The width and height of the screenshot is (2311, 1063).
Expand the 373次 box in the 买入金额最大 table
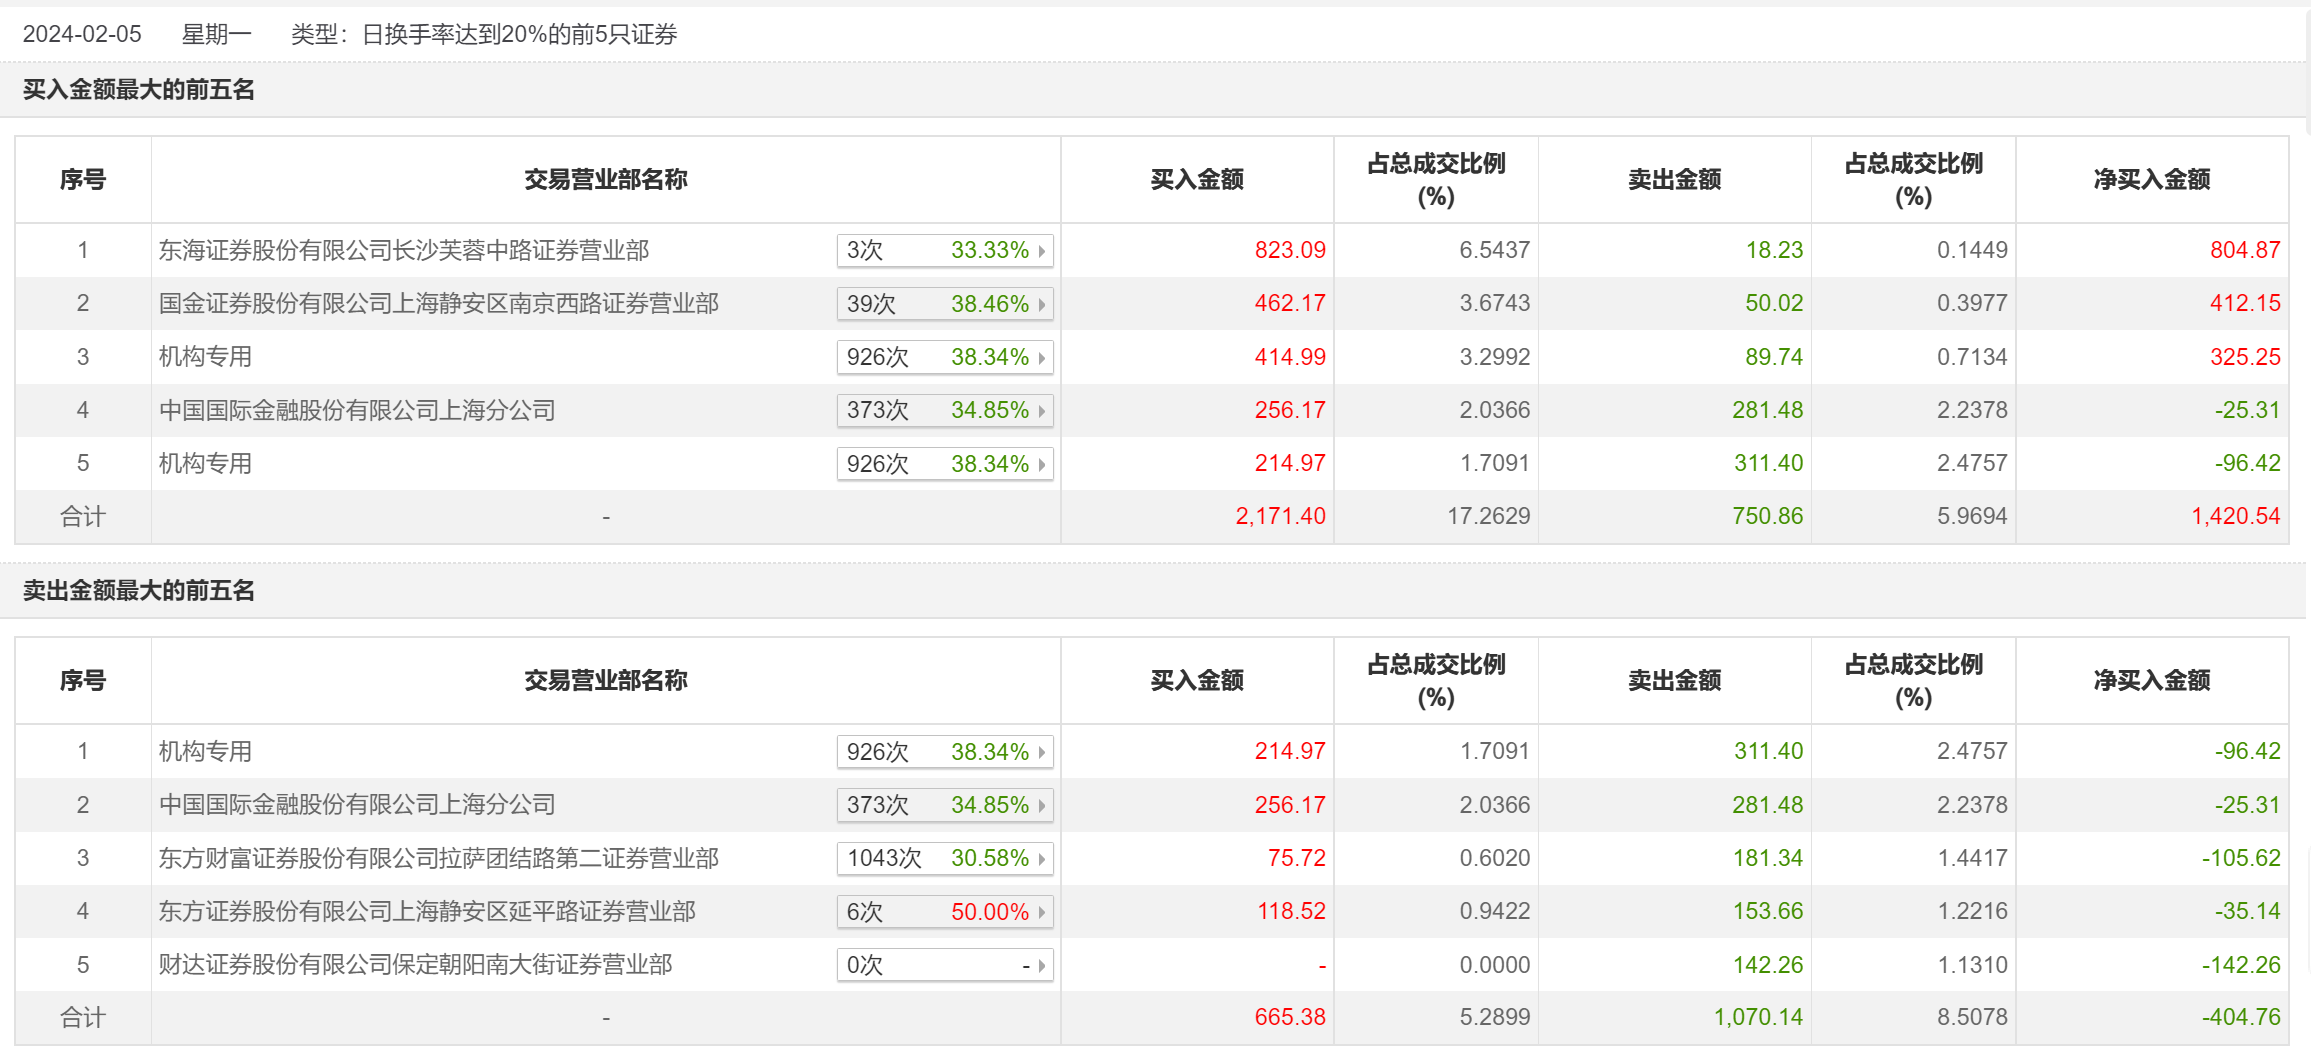(944, 411)
